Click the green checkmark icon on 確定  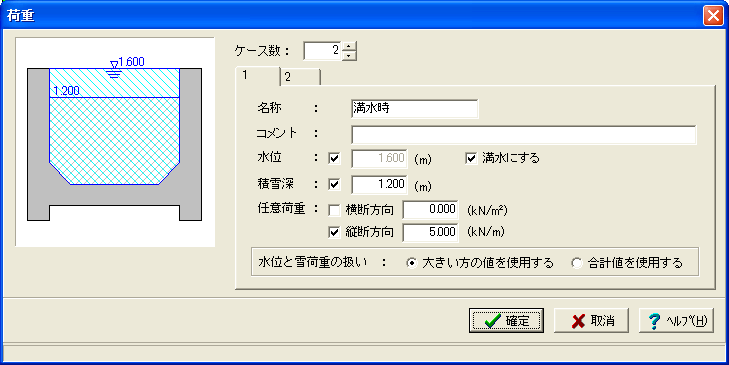click(x=492, y=321)
